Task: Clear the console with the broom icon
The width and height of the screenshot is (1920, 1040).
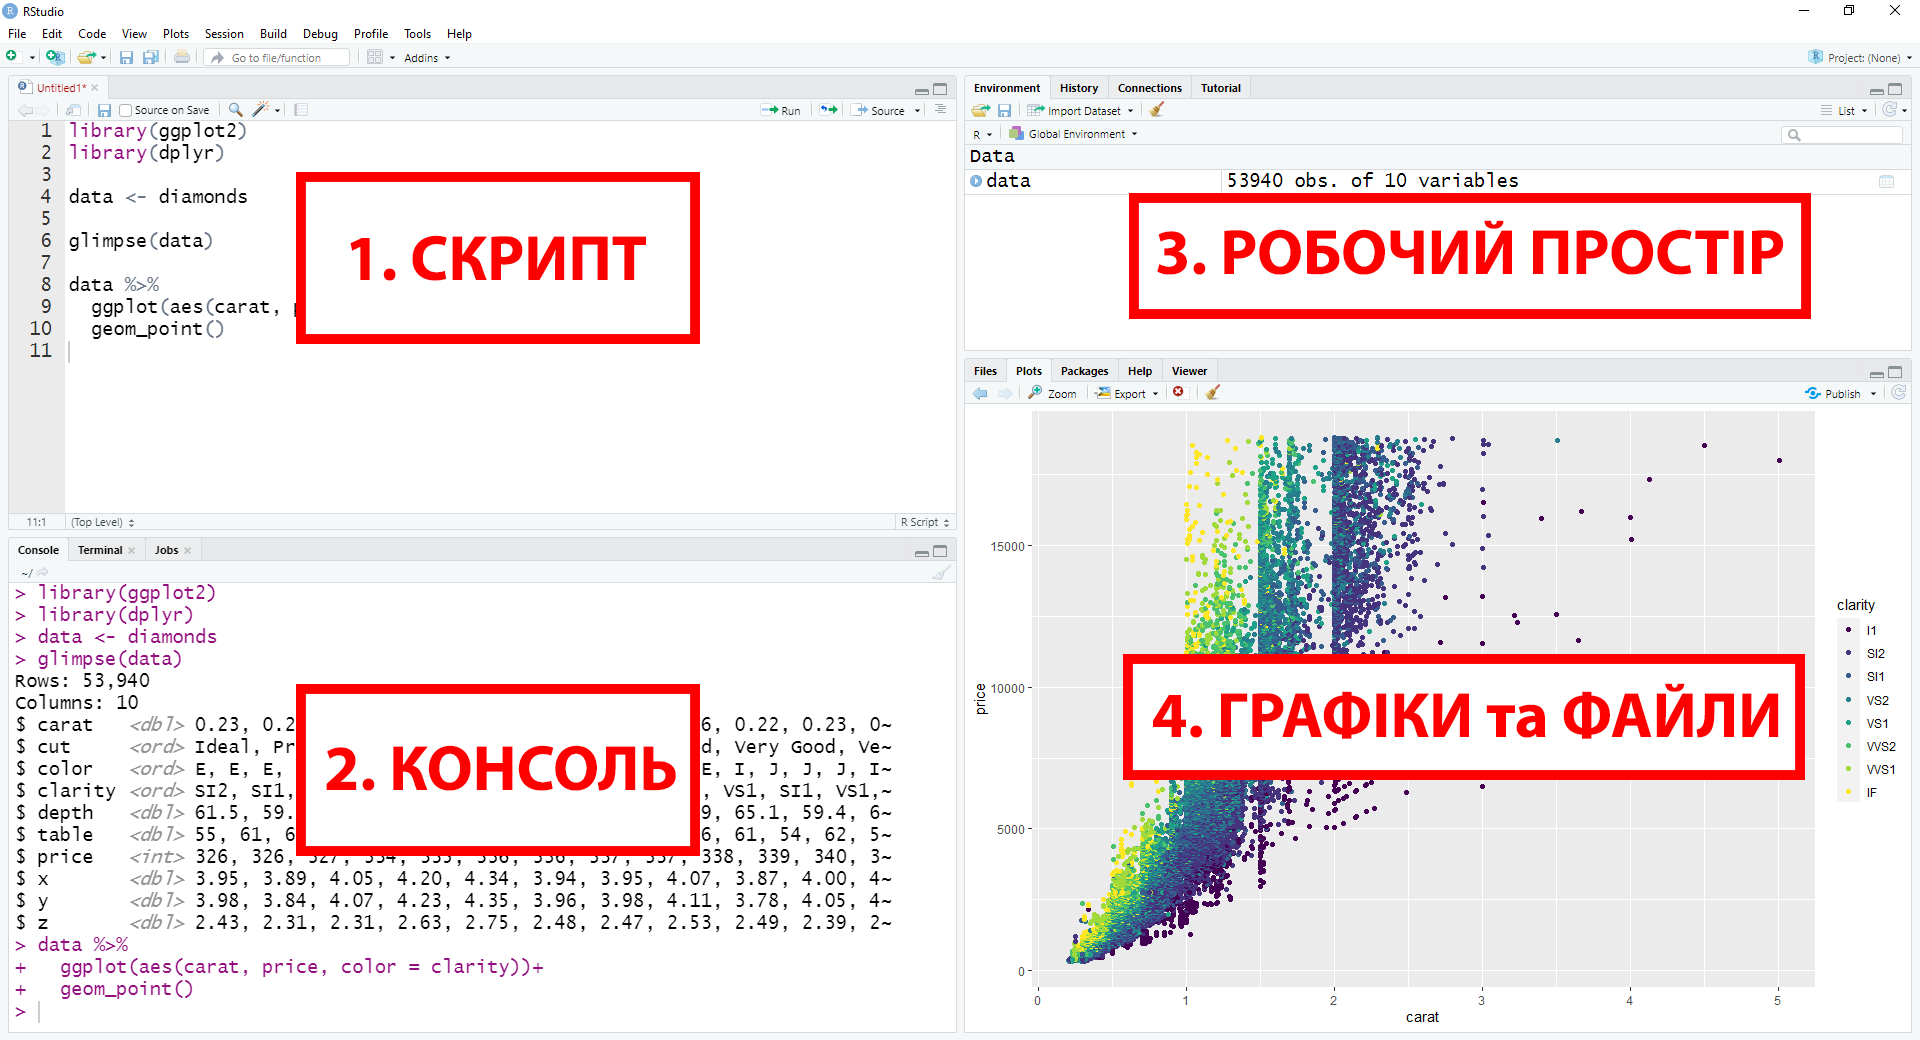Action: point(941,573)
